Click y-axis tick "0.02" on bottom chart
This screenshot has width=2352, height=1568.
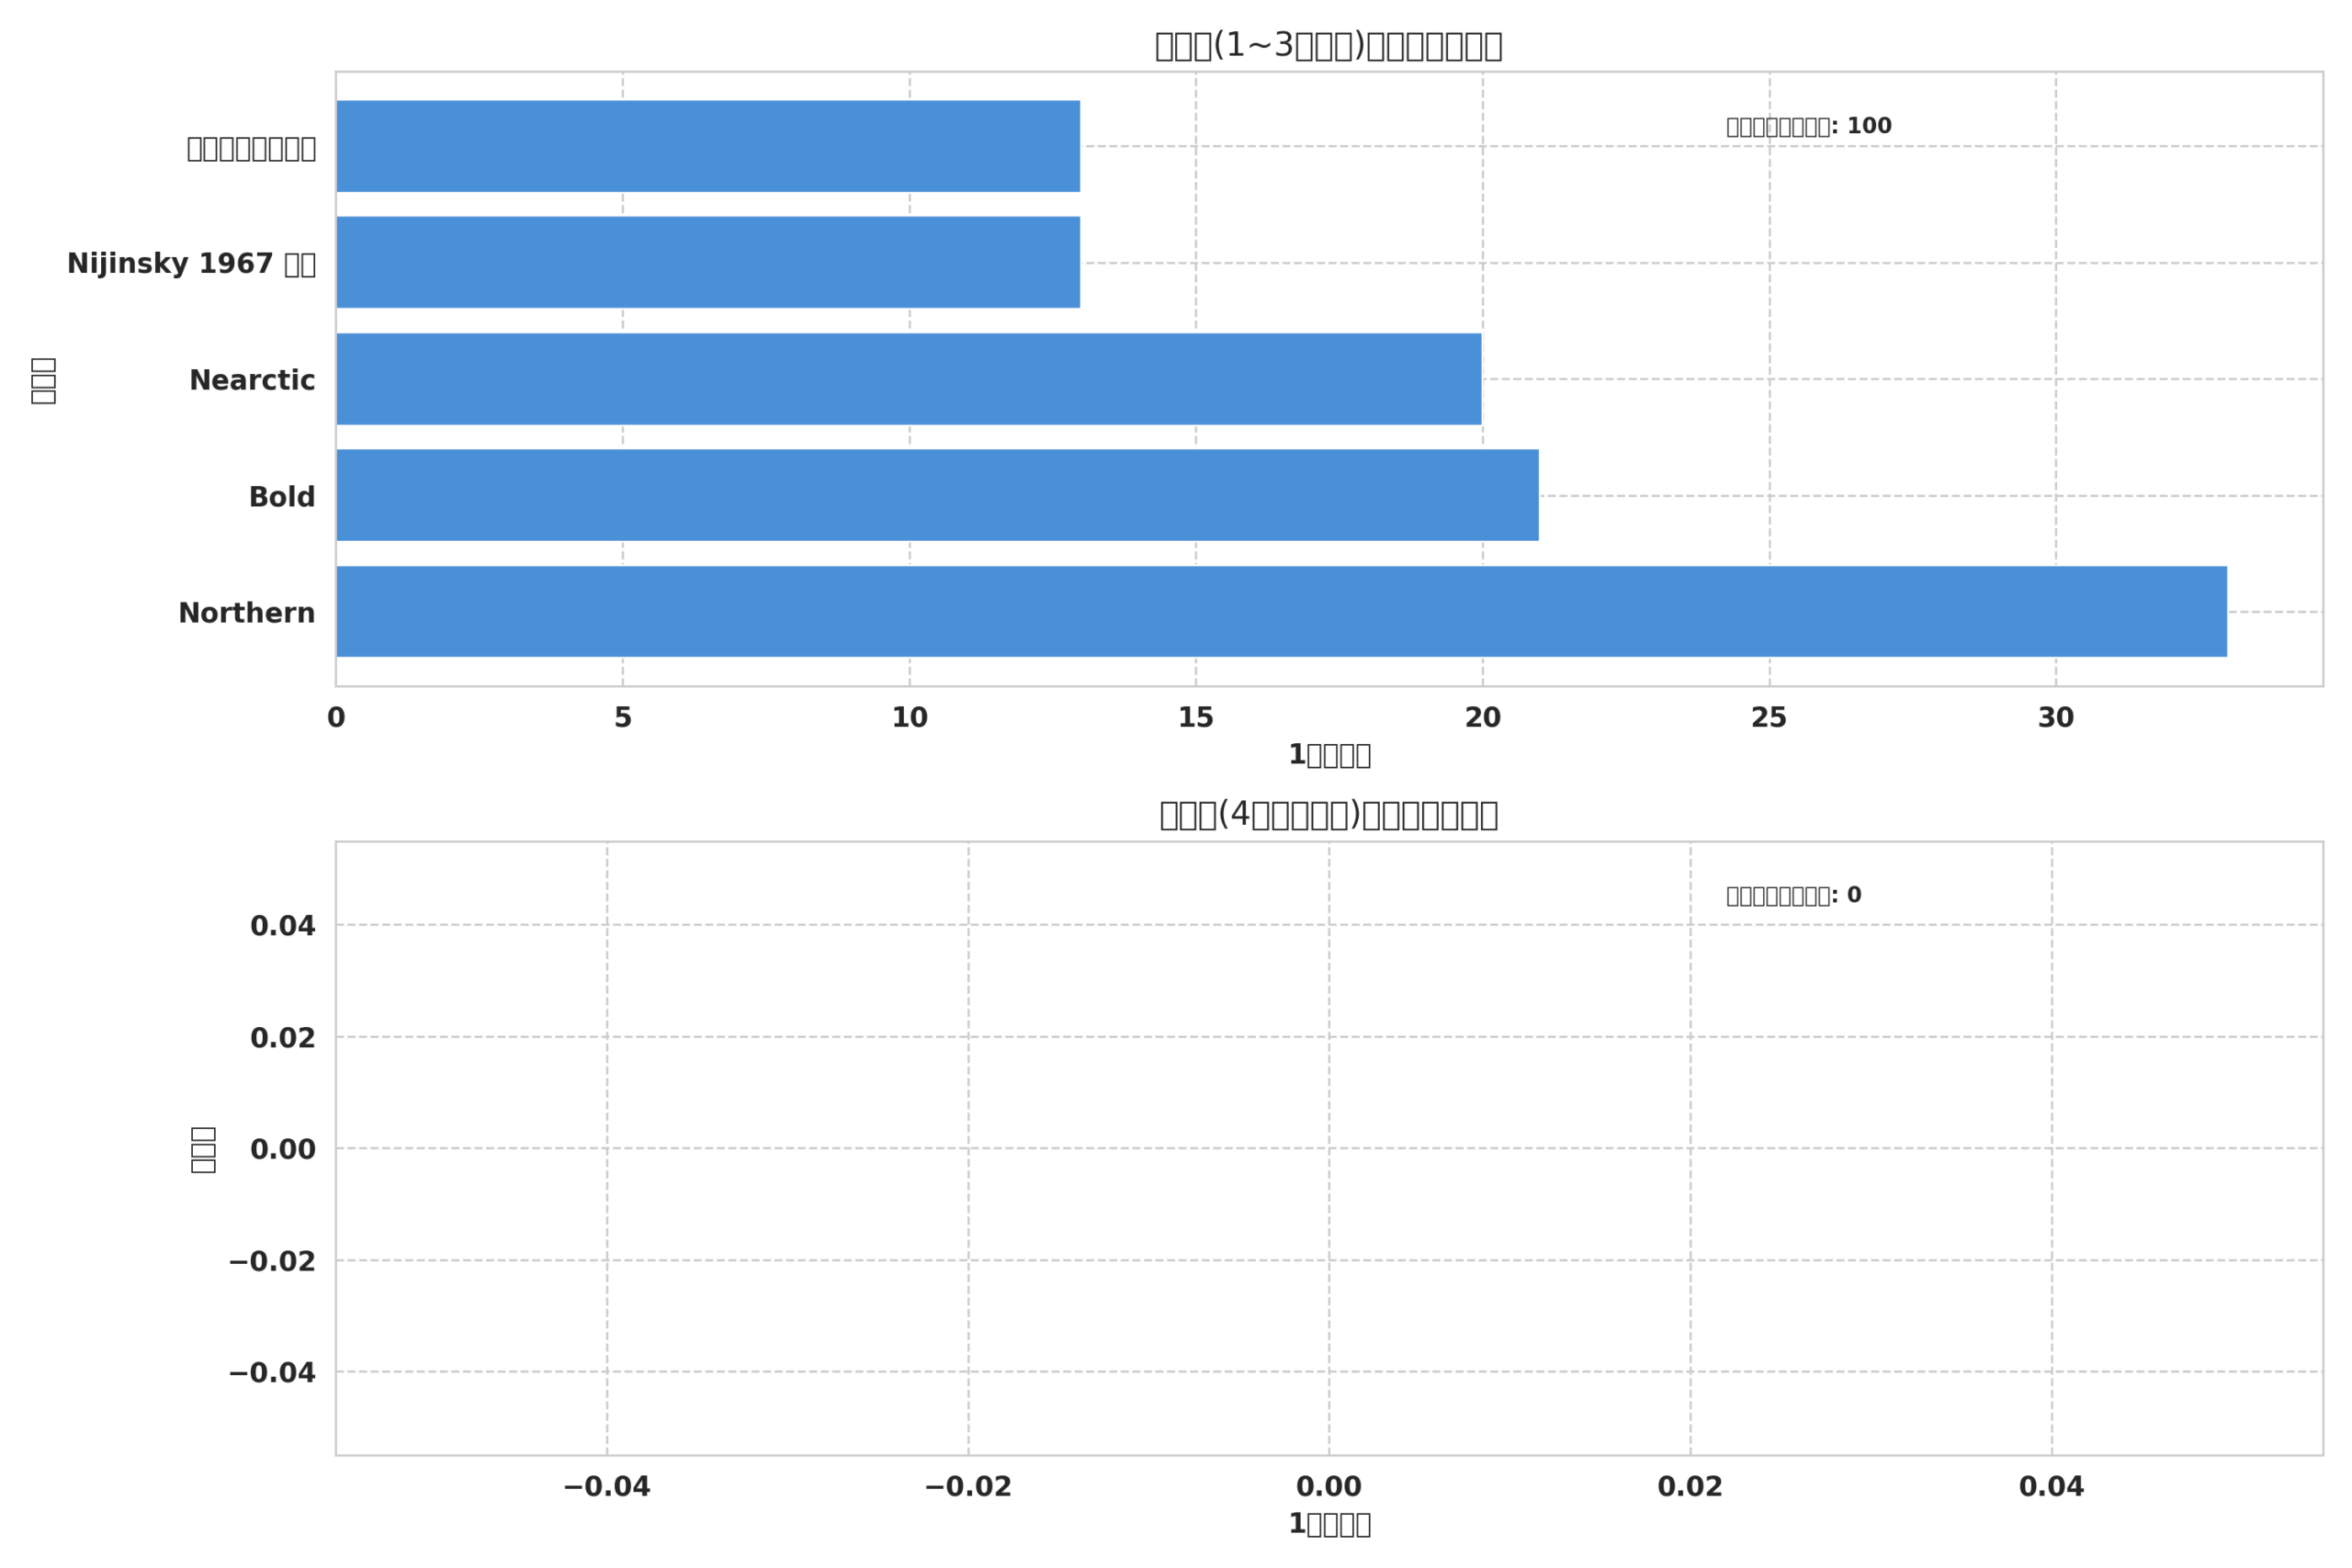(283, 1038)
